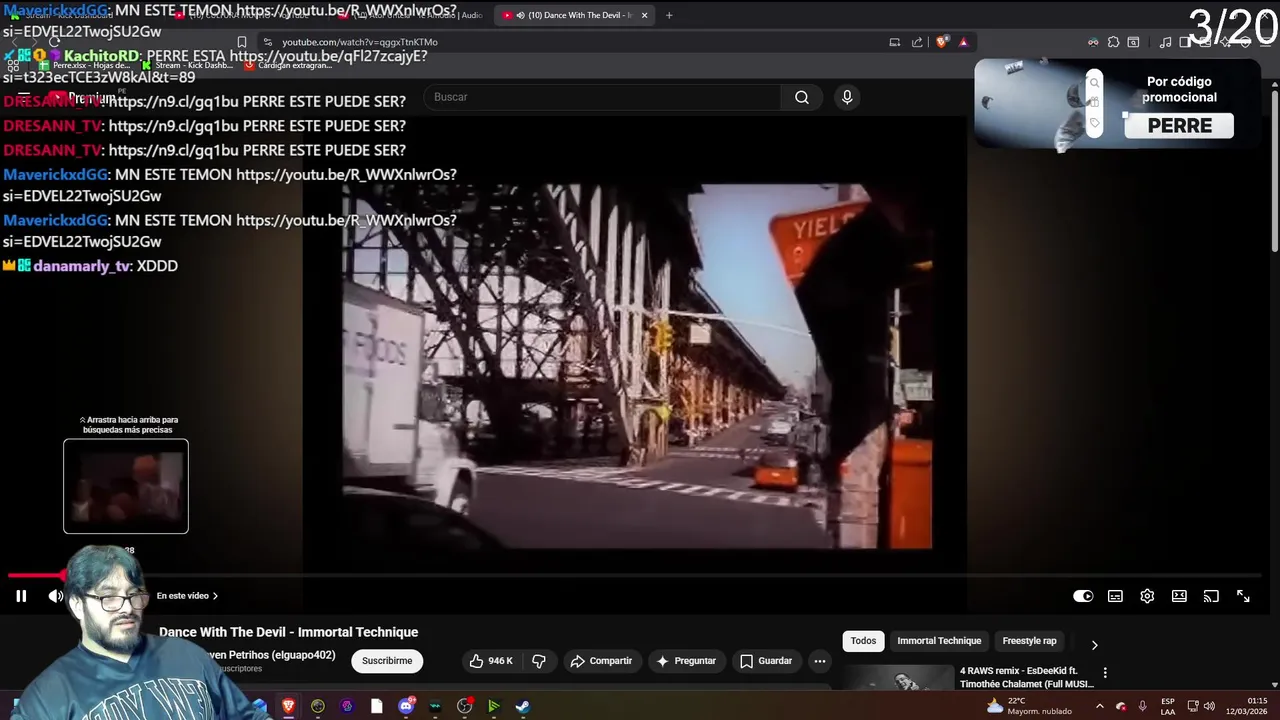Image resolution: width=1280 pixels, height=720 pixels.
Task: Switch to theater mode view
Action: tap(1179, 596)
